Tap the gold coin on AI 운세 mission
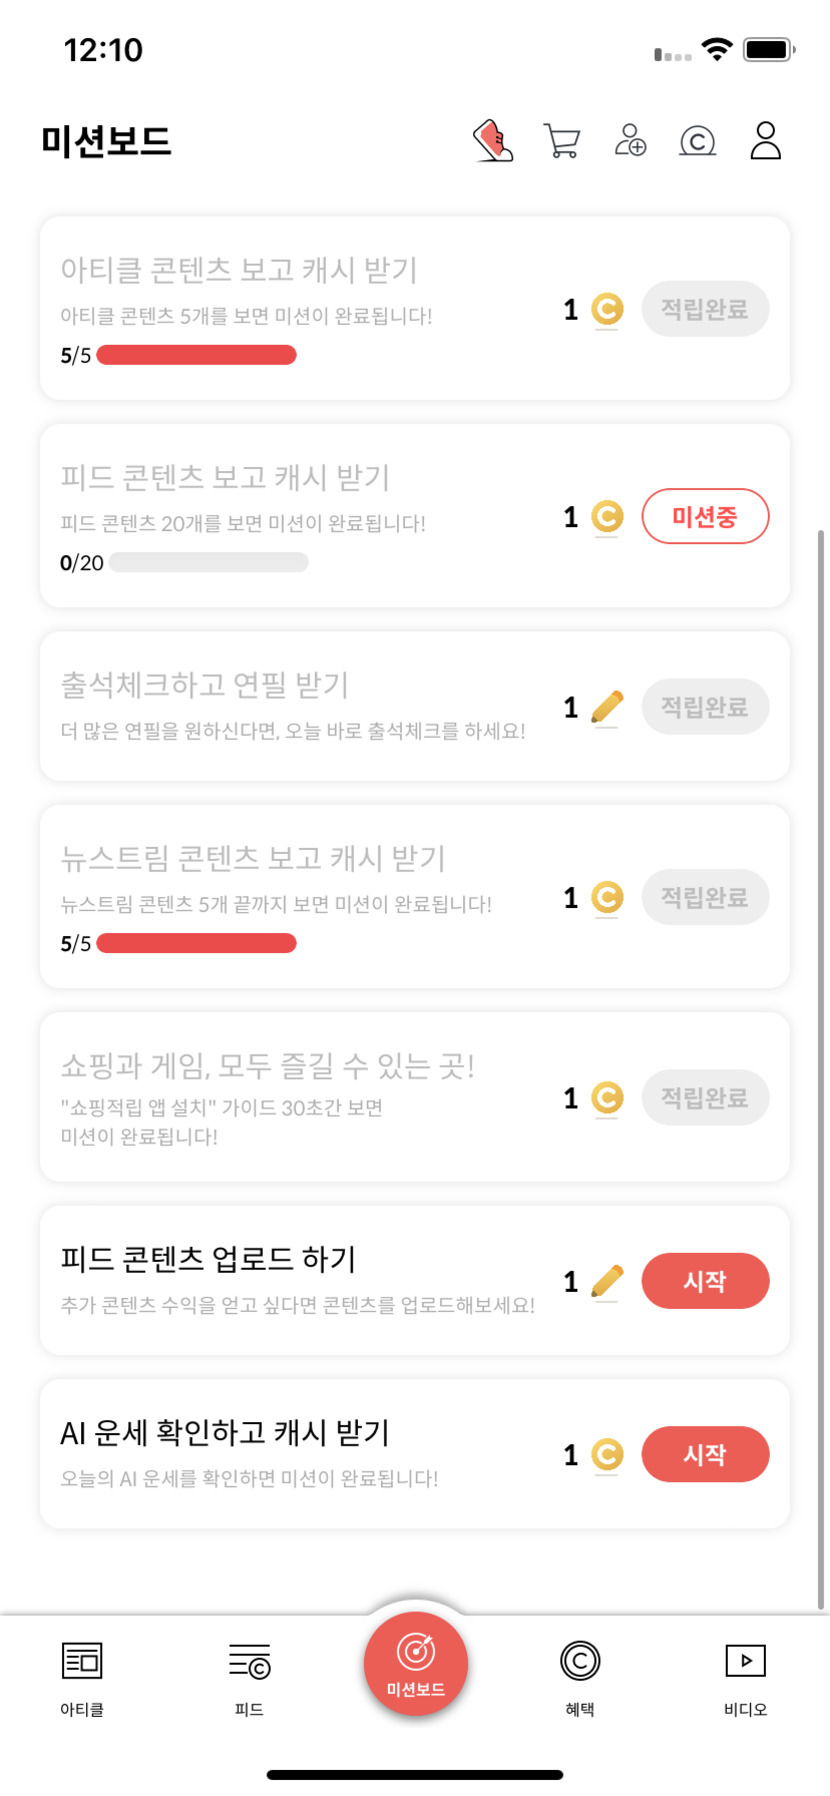Screen dimensions: 830x1796 pyautogui.click(x=607, y=1454)
